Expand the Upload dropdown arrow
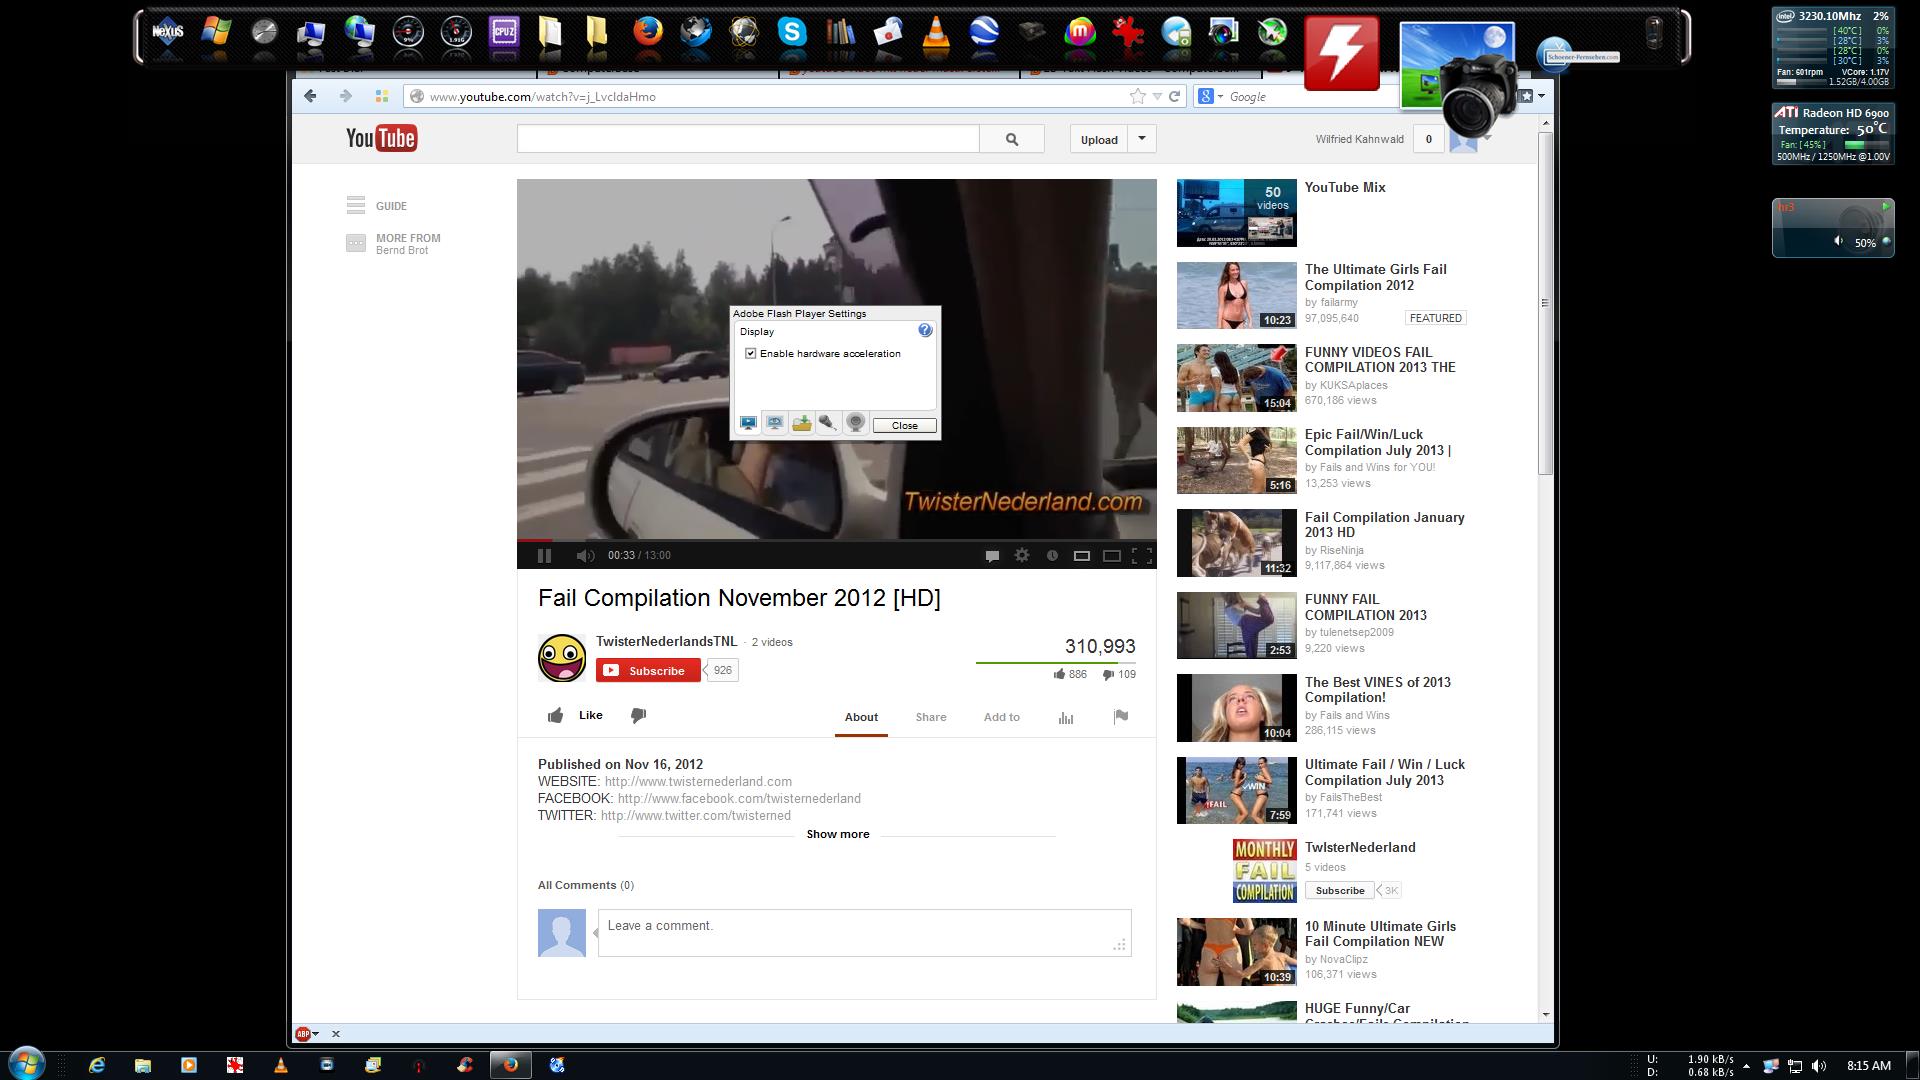This screenshot has height=1080, width=1920. point(1142,139)
